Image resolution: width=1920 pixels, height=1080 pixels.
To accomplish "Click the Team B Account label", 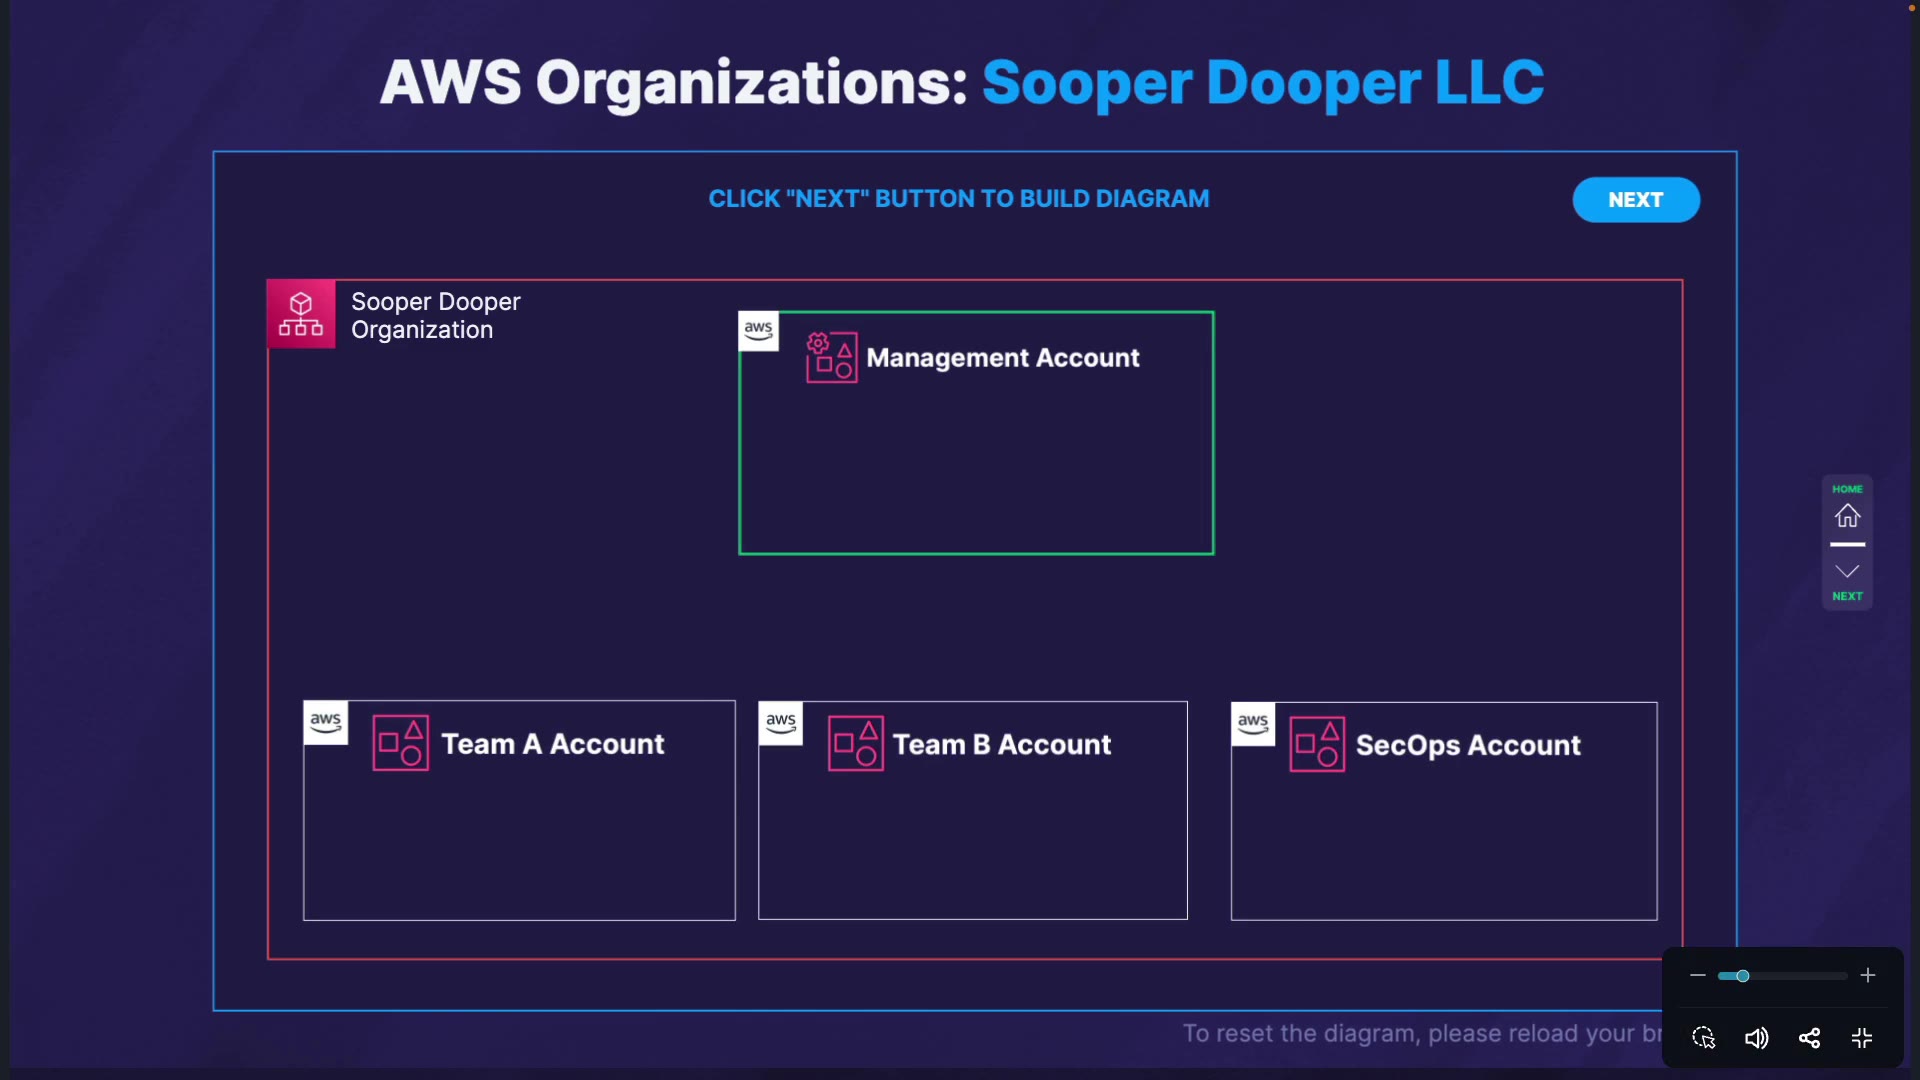I will coord(1001,745).
